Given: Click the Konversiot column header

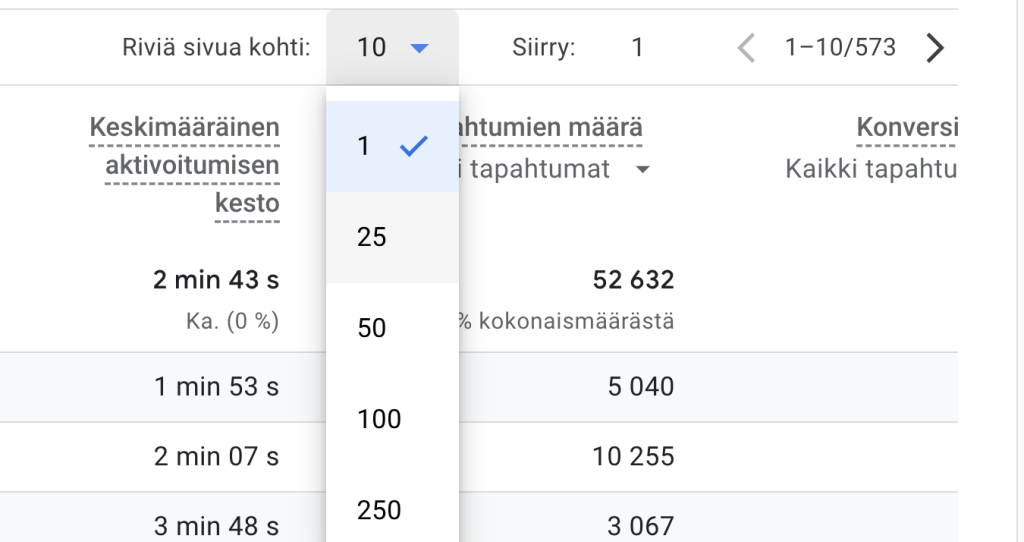Looking at the screenshot, I should [906, 128].
